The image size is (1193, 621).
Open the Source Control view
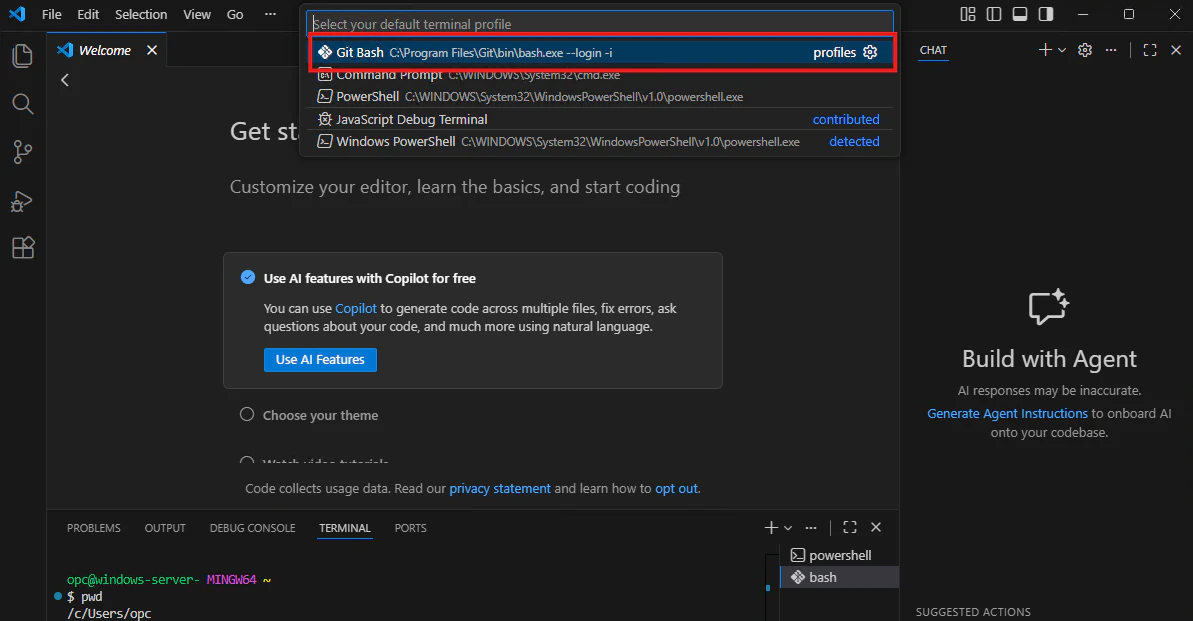[x=23, y=151]
